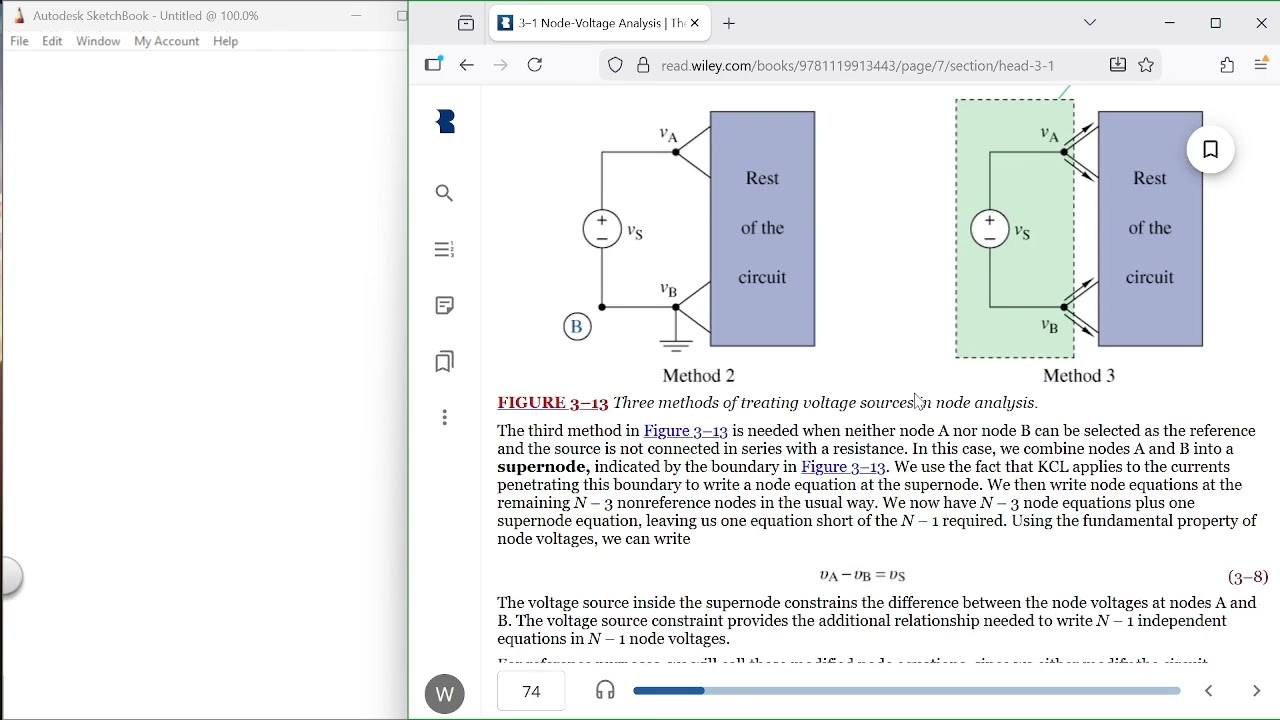Open the Edit menu in SketchBook
1280x720 pixels.
pos(52,41)
